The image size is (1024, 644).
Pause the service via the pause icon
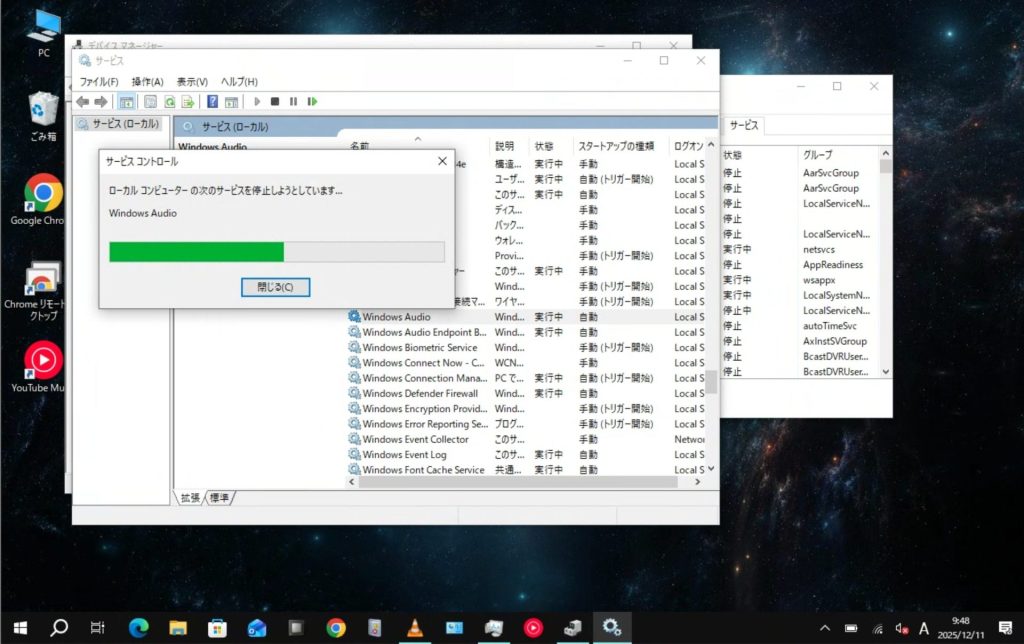coord(292,101)
